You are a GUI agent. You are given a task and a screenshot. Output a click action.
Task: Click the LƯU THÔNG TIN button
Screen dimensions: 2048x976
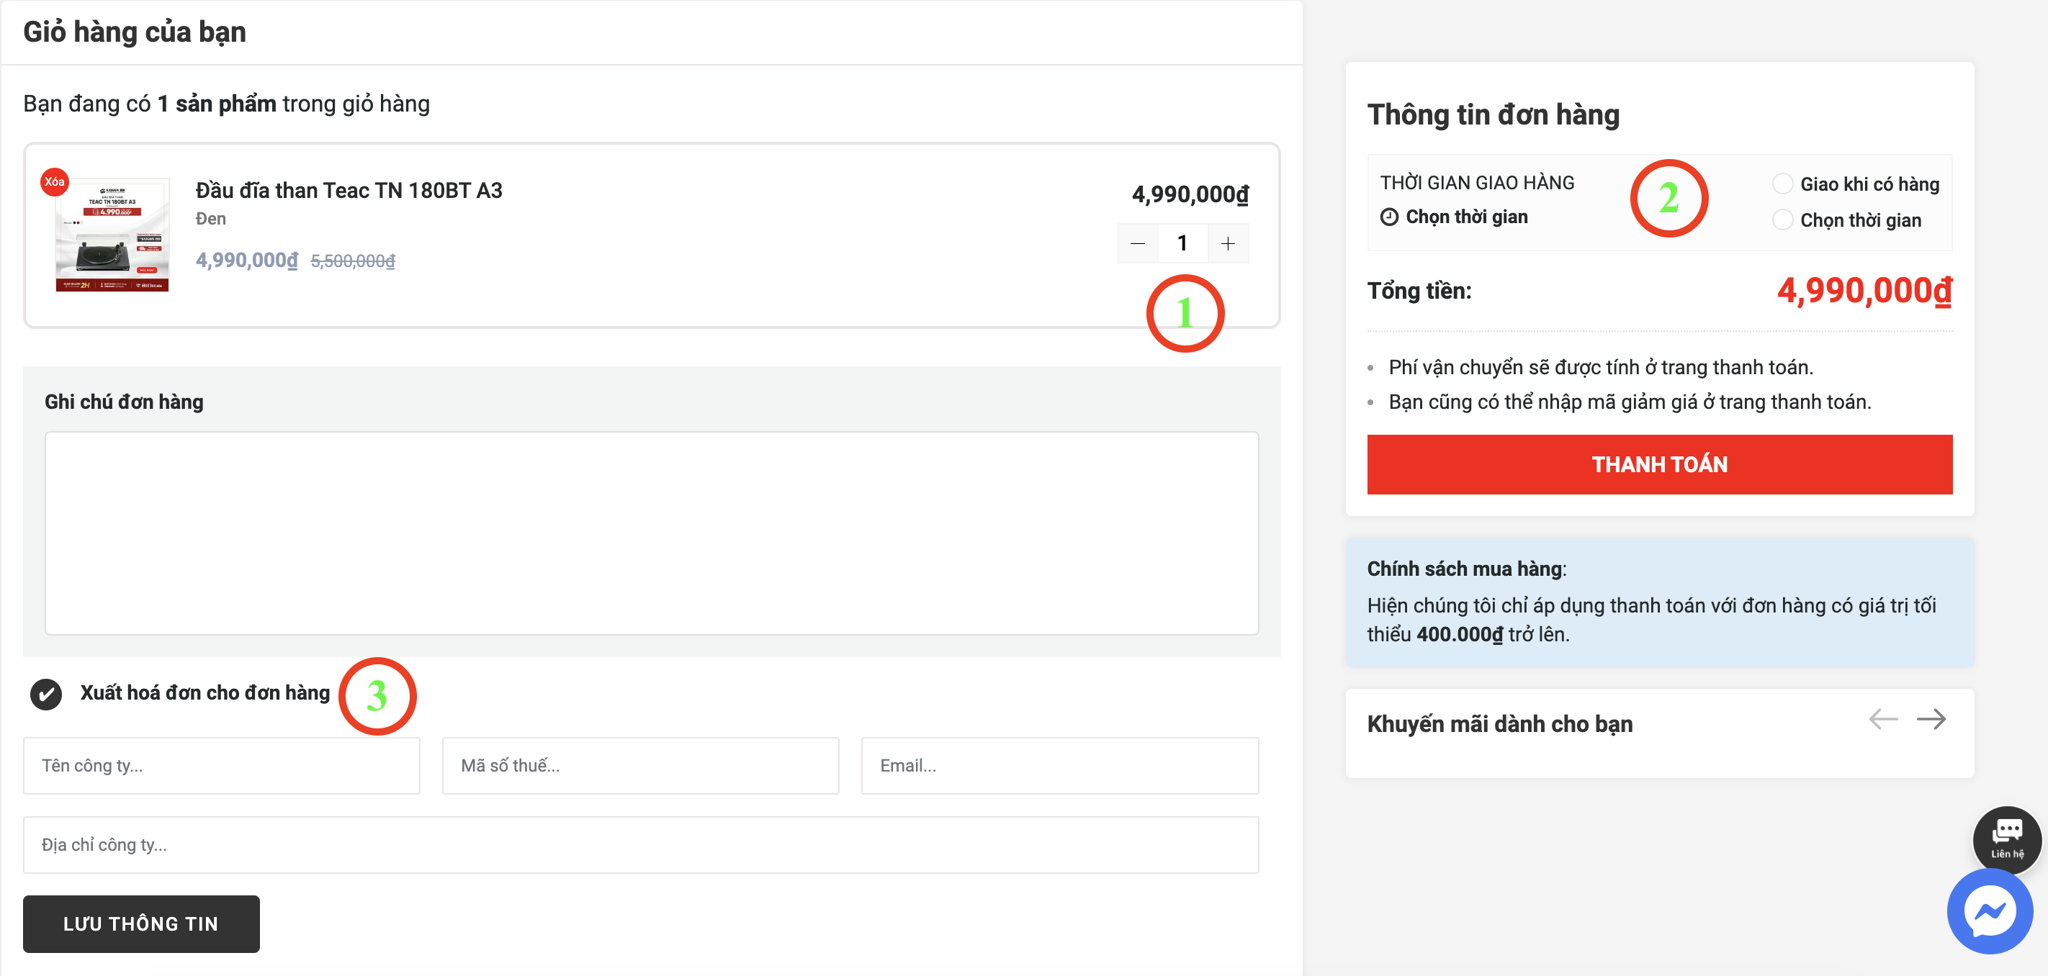141,924
